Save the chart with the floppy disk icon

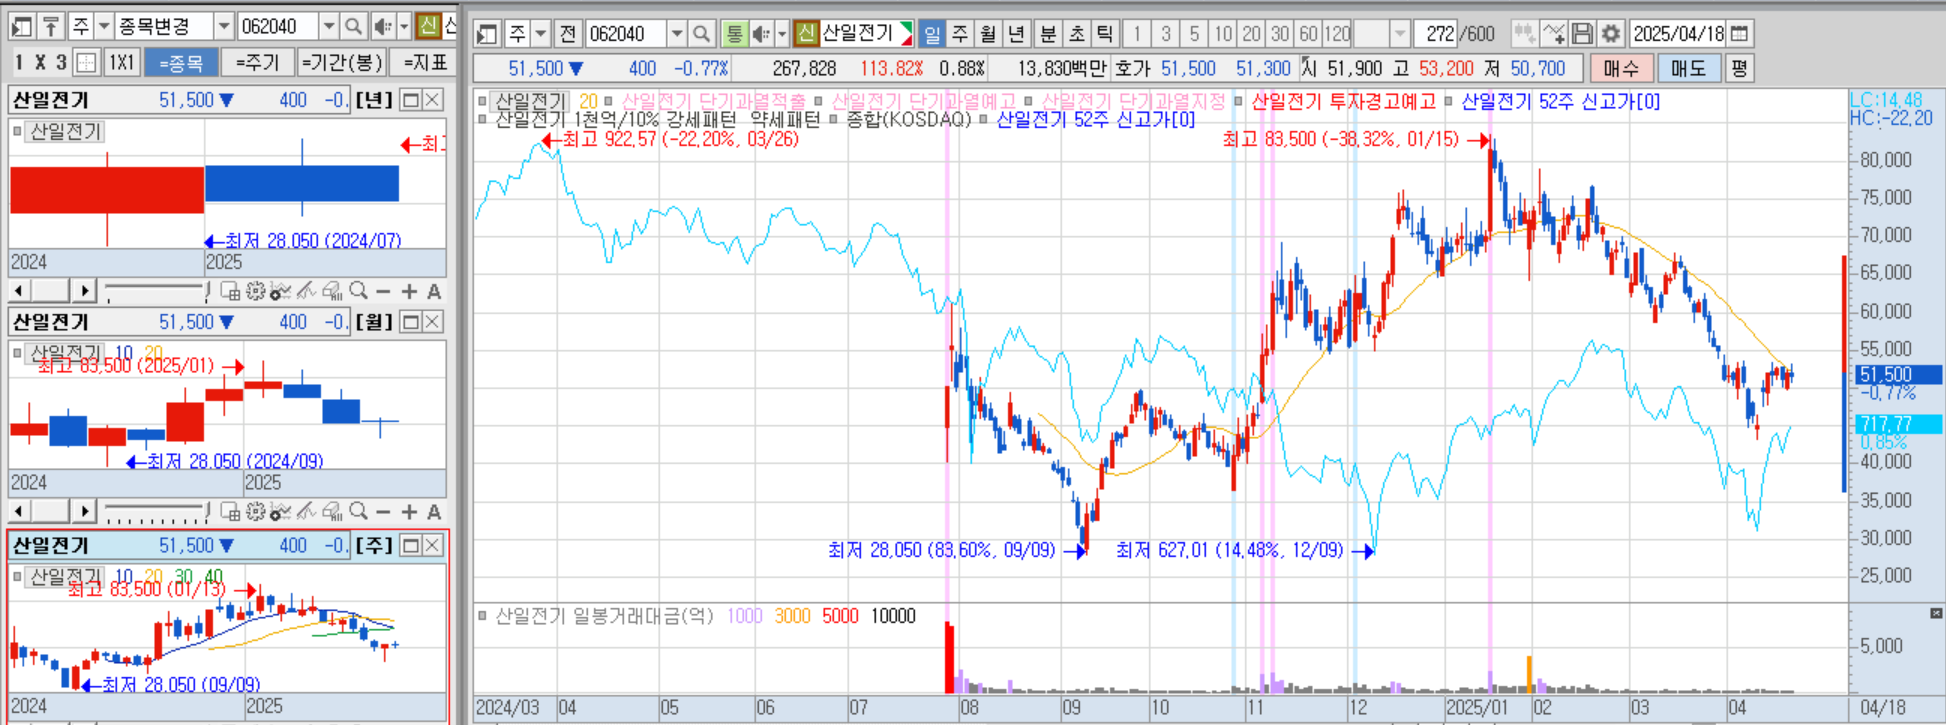[x=1582, y=34]
